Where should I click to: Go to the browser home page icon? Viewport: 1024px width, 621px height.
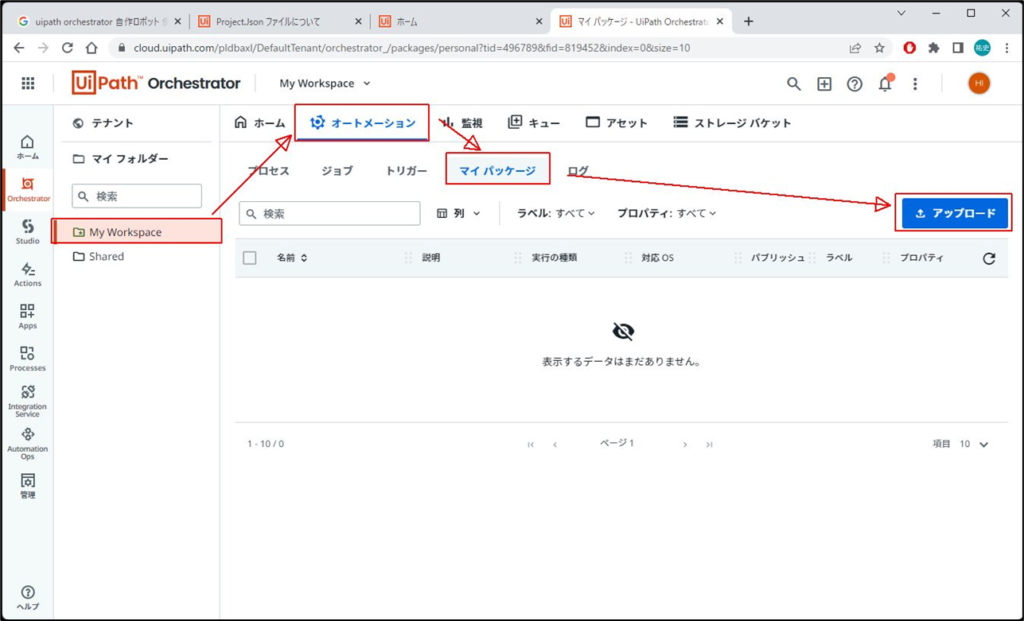(x=91, y=48)
